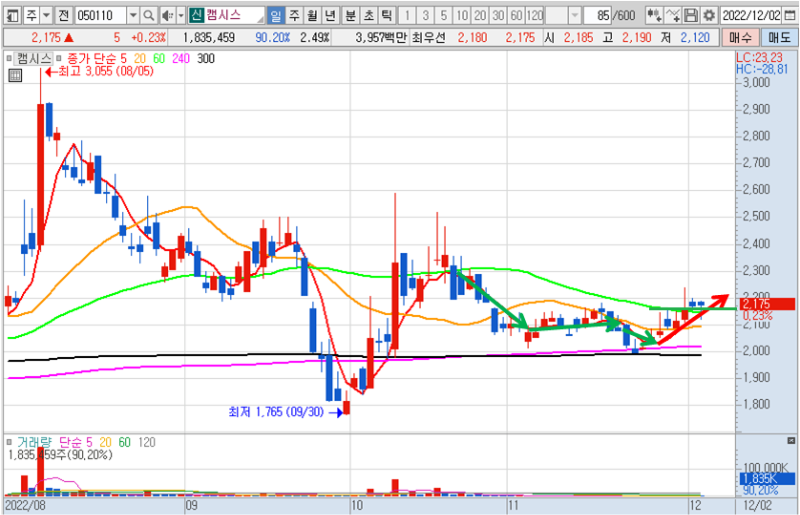This screenshot has width=800, height=515.
Task: Click the 캠시스 stock name box
Action: click(x=234, y=15)
